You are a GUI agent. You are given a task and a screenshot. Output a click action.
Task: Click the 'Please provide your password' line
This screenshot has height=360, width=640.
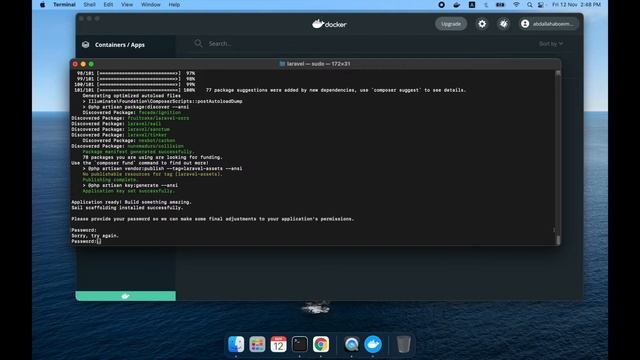point(213,219)
